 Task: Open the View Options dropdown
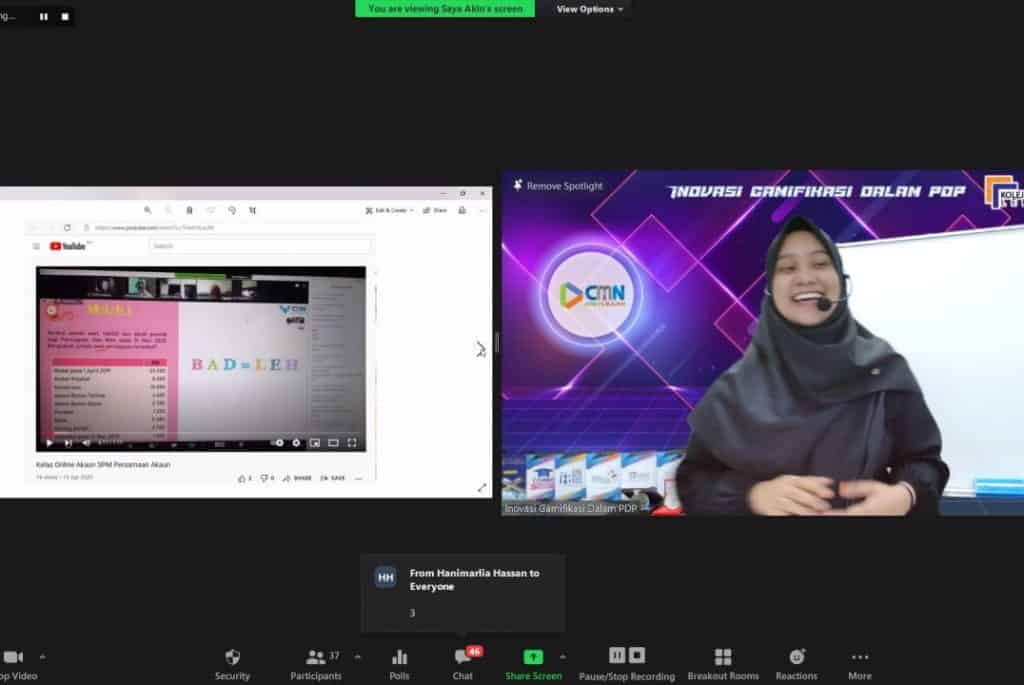(588, 9)
